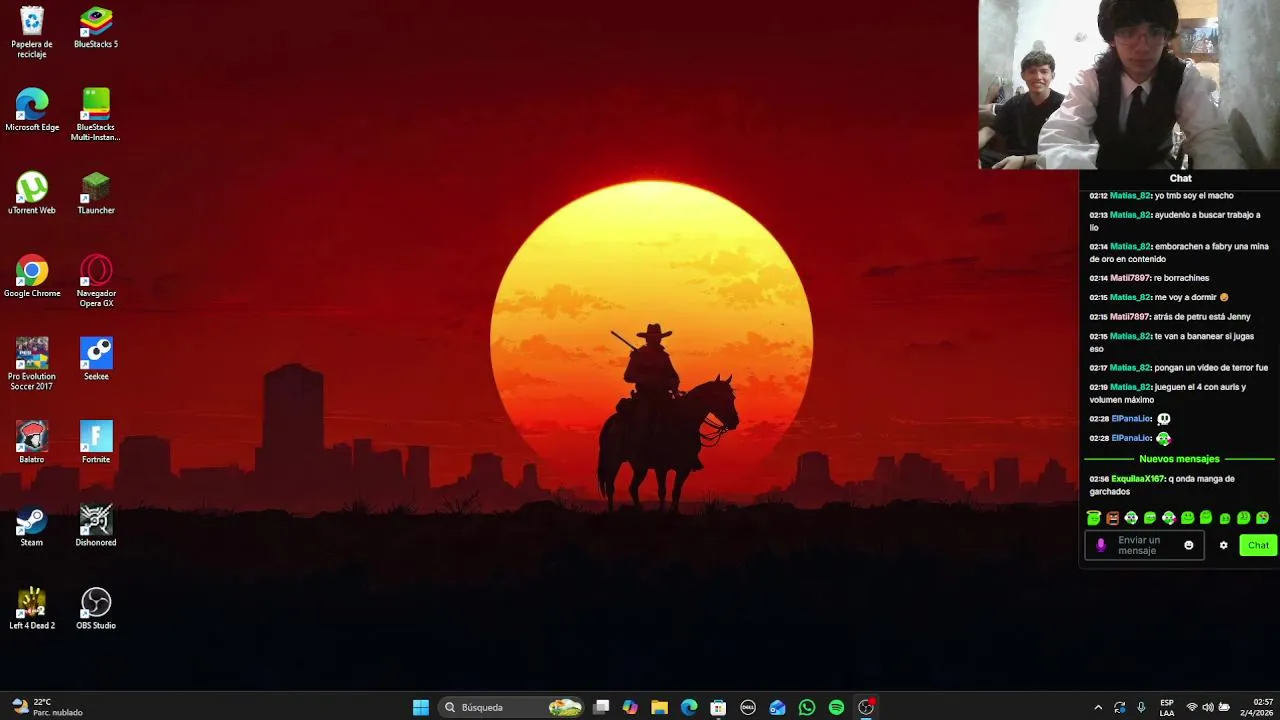Select the Fortnite desktop icon
Viewport: 1280px width, 720px height.
[x=96, y=442]
